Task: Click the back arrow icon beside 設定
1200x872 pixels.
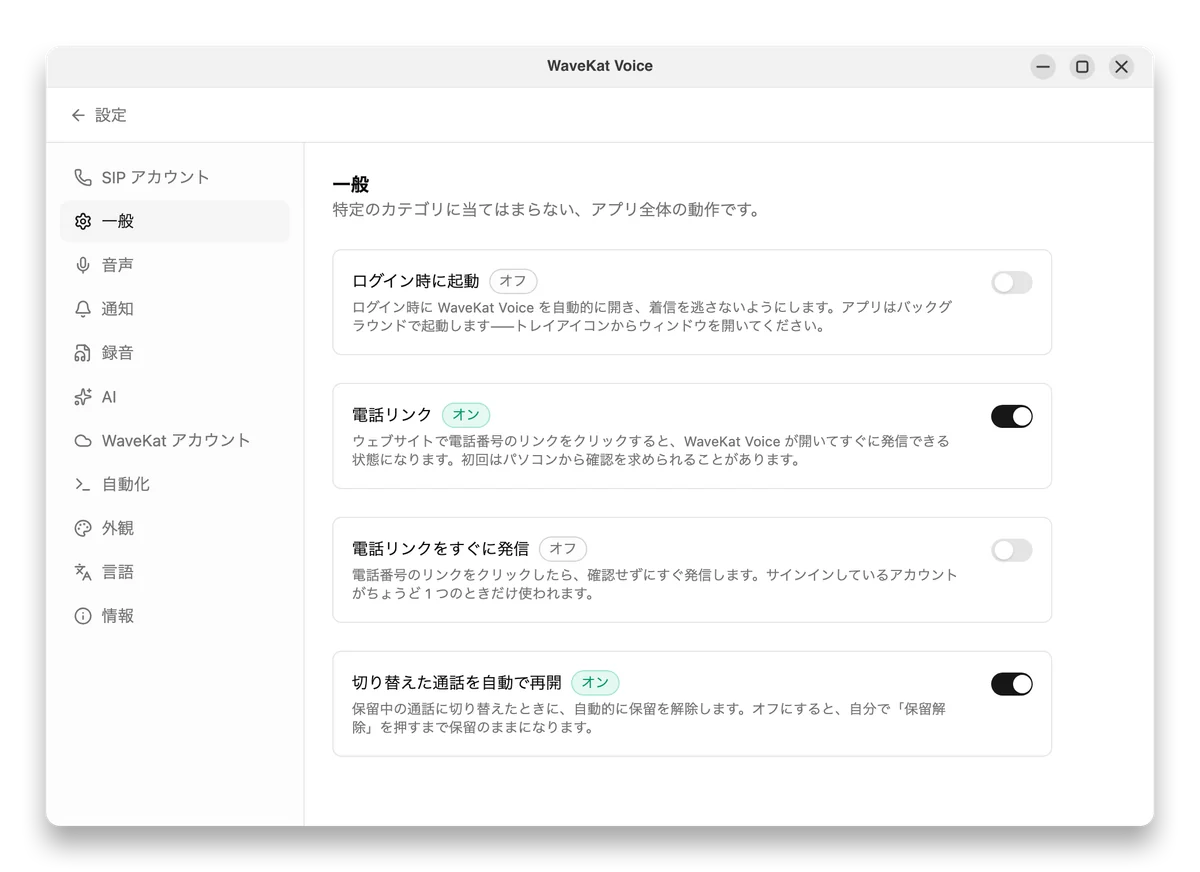Action: tap(78, 115)
